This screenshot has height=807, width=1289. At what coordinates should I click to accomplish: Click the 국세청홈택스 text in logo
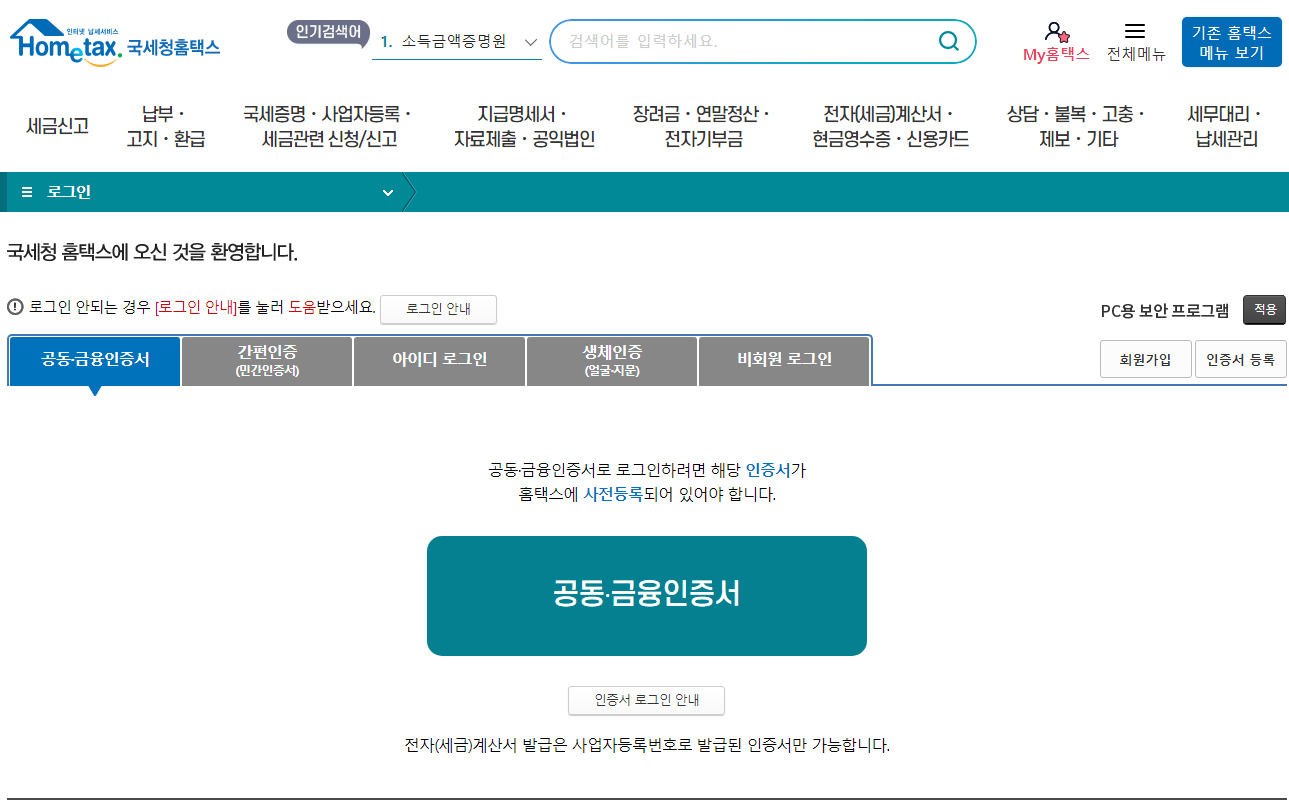coord(174,47)
